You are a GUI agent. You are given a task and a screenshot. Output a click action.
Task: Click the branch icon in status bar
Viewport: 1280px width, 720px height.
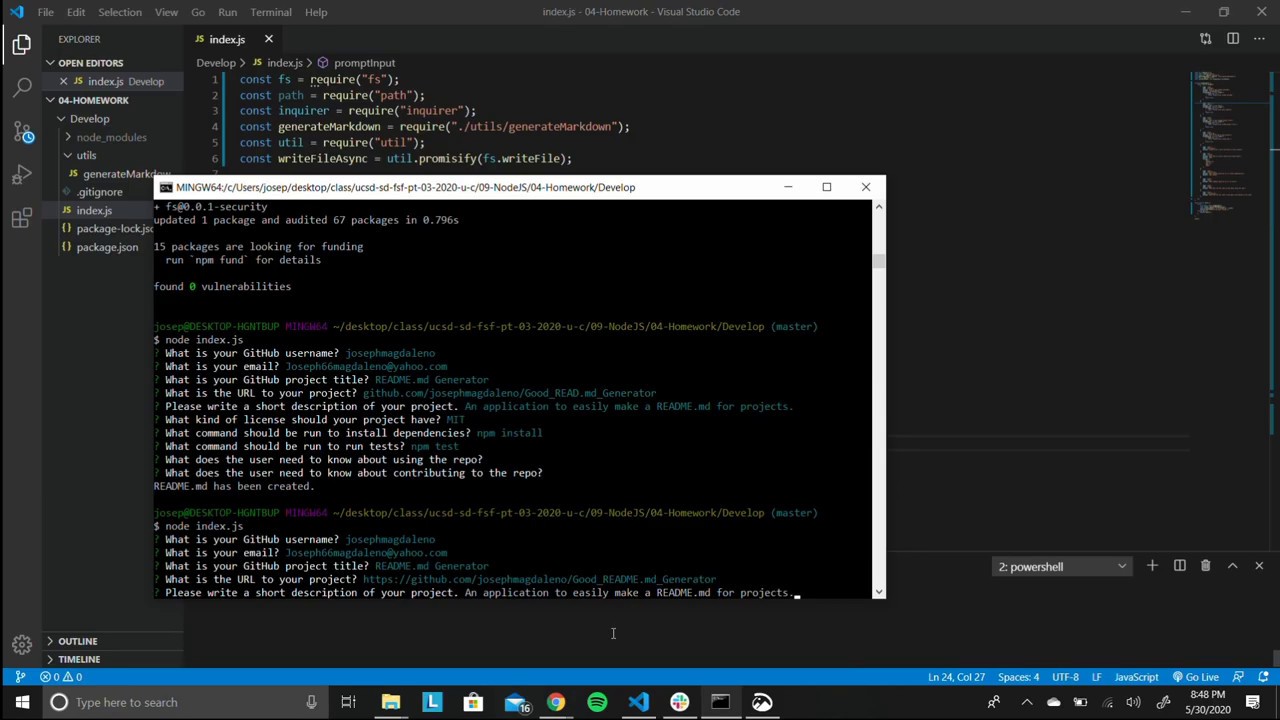coord(20,677)
